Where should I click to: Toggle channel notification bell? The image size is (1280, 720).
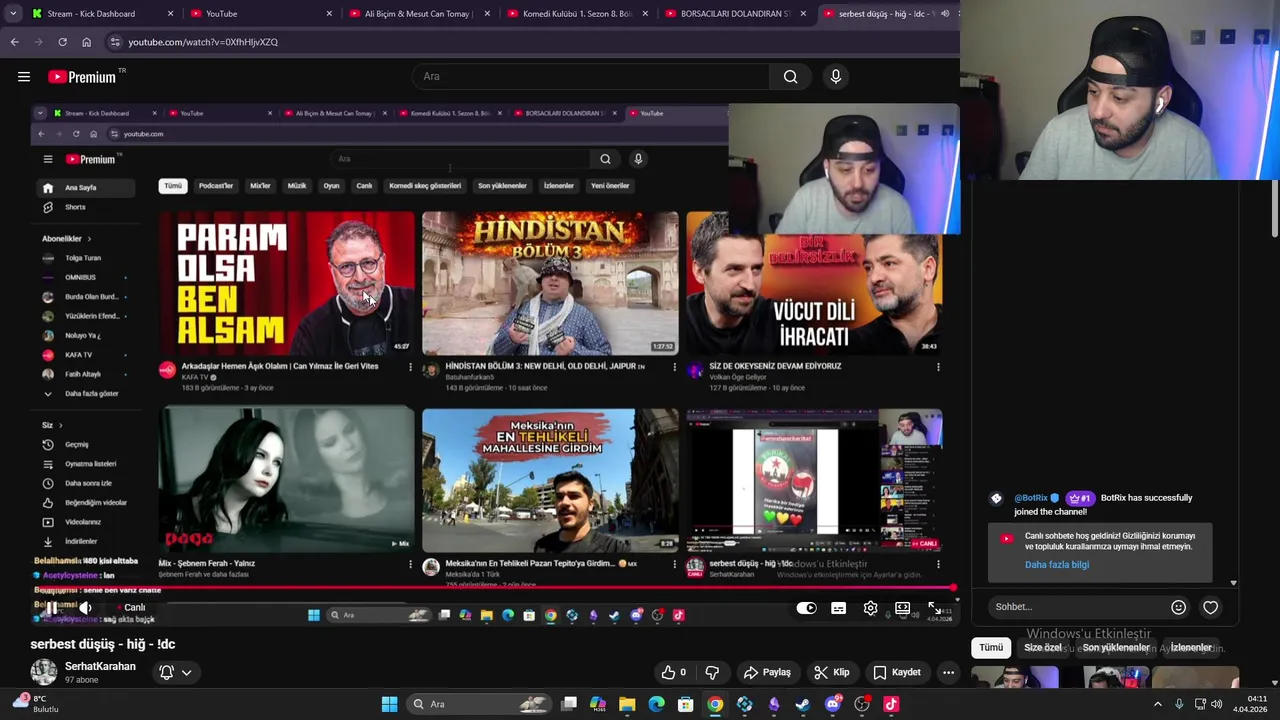(167, 672)
